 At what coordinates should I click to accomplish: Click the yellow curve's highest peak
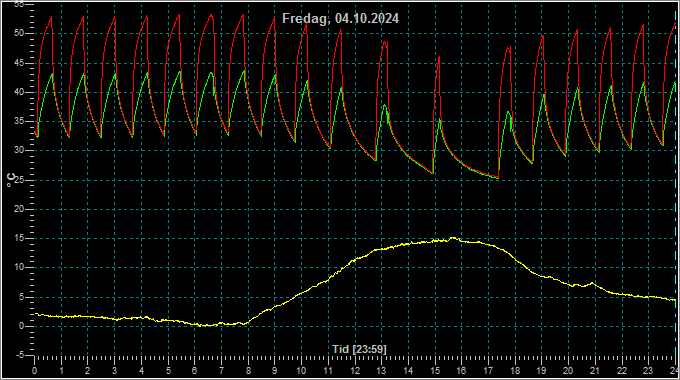453,238
